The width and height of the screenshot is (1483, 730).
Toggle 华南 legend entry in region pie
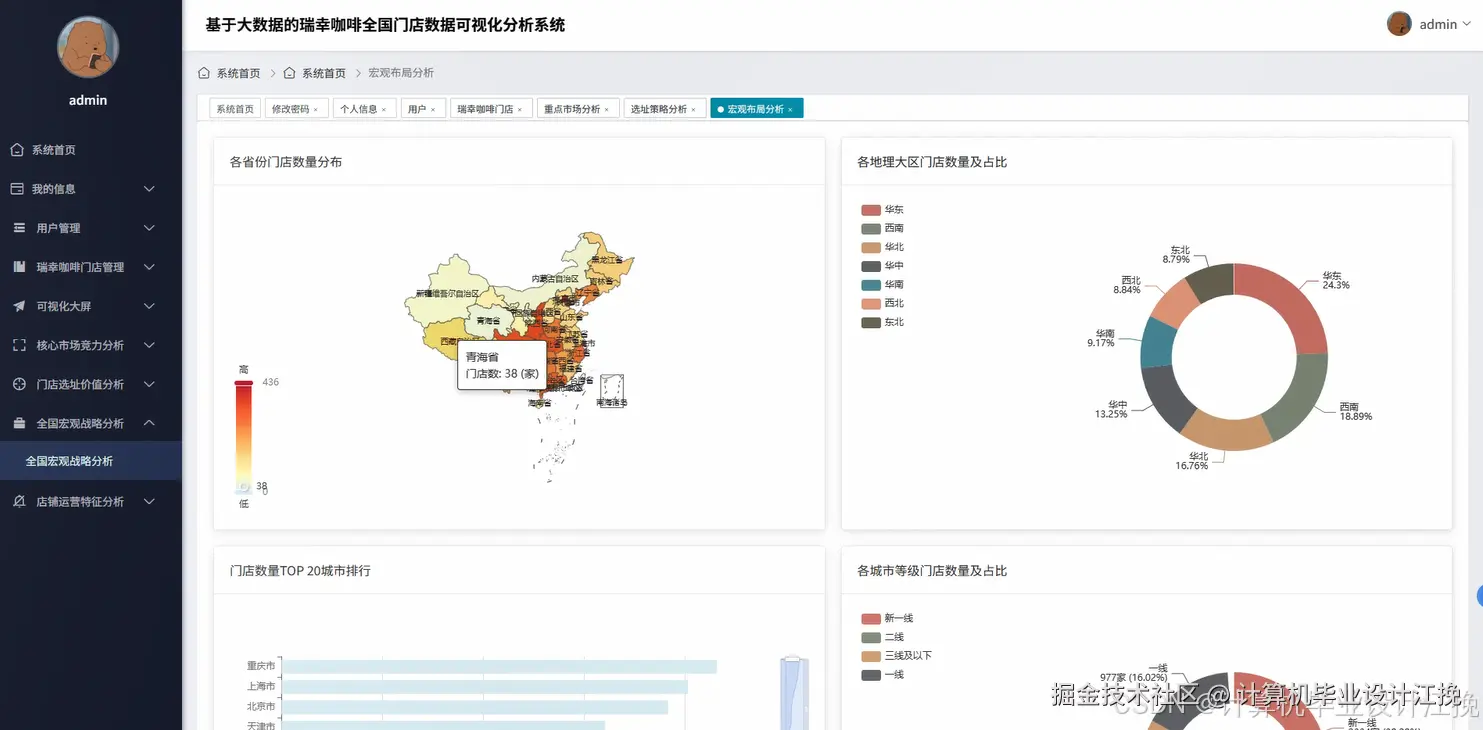tap(882, 285)
